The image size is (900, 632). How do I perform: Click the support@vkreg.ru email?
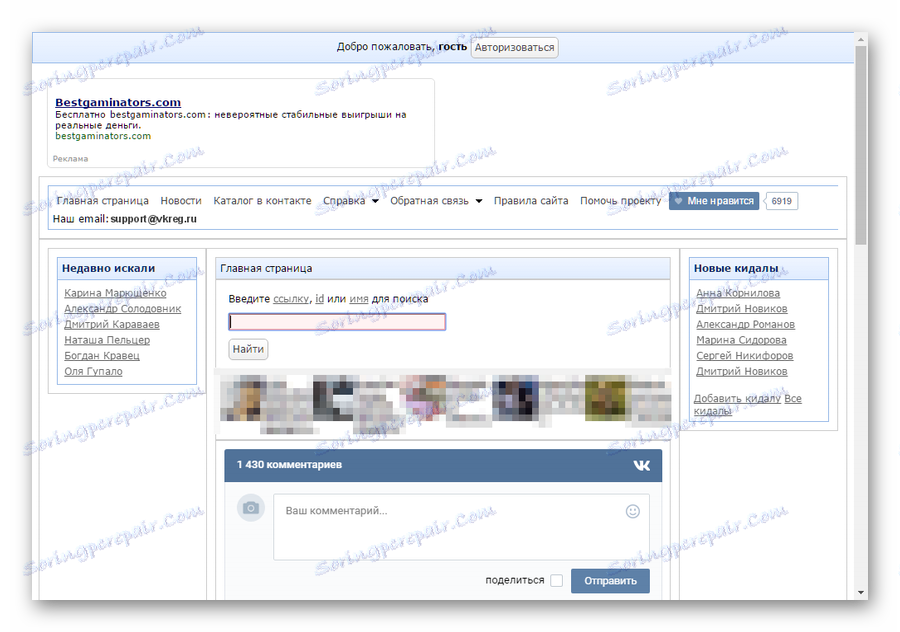click(x=153, y=219)
